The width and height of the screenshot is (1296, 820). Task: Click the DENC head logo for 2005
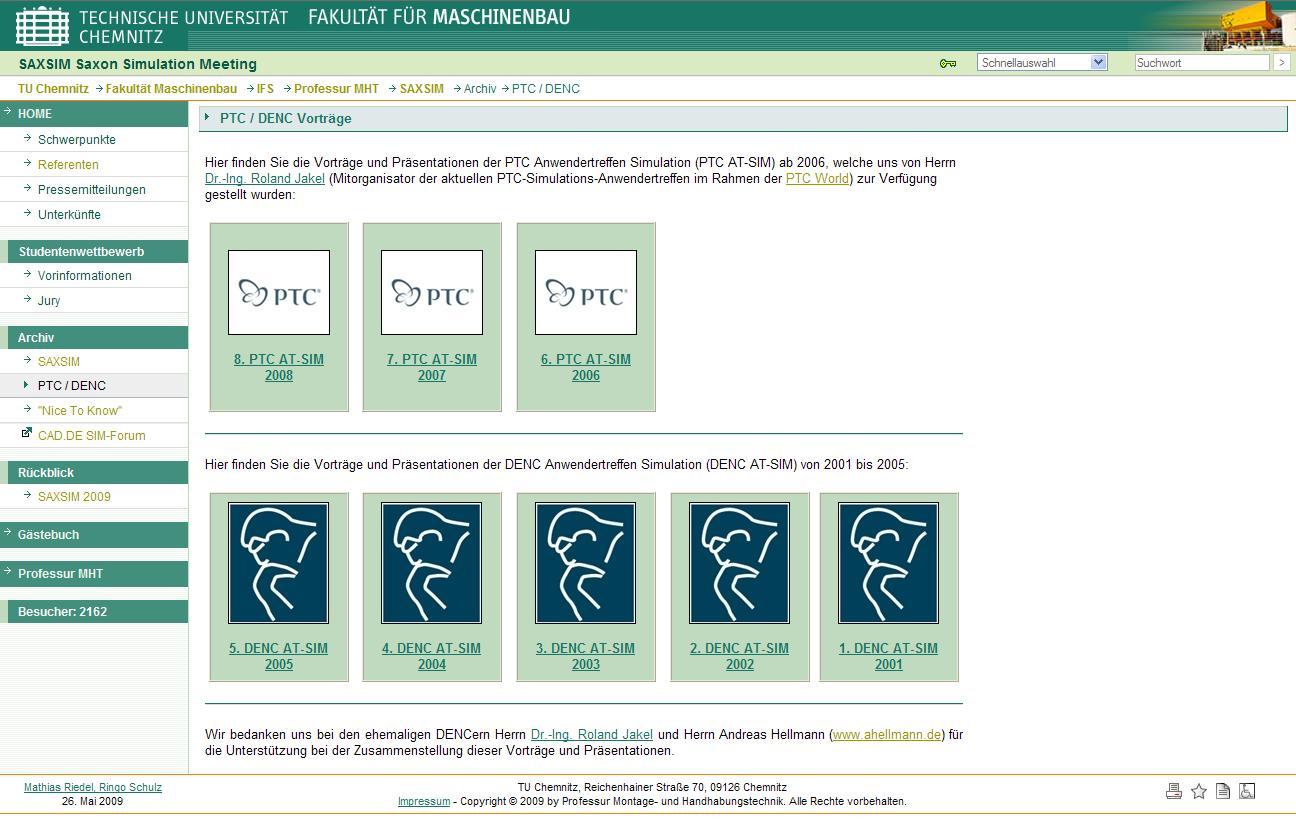point(279,563)
